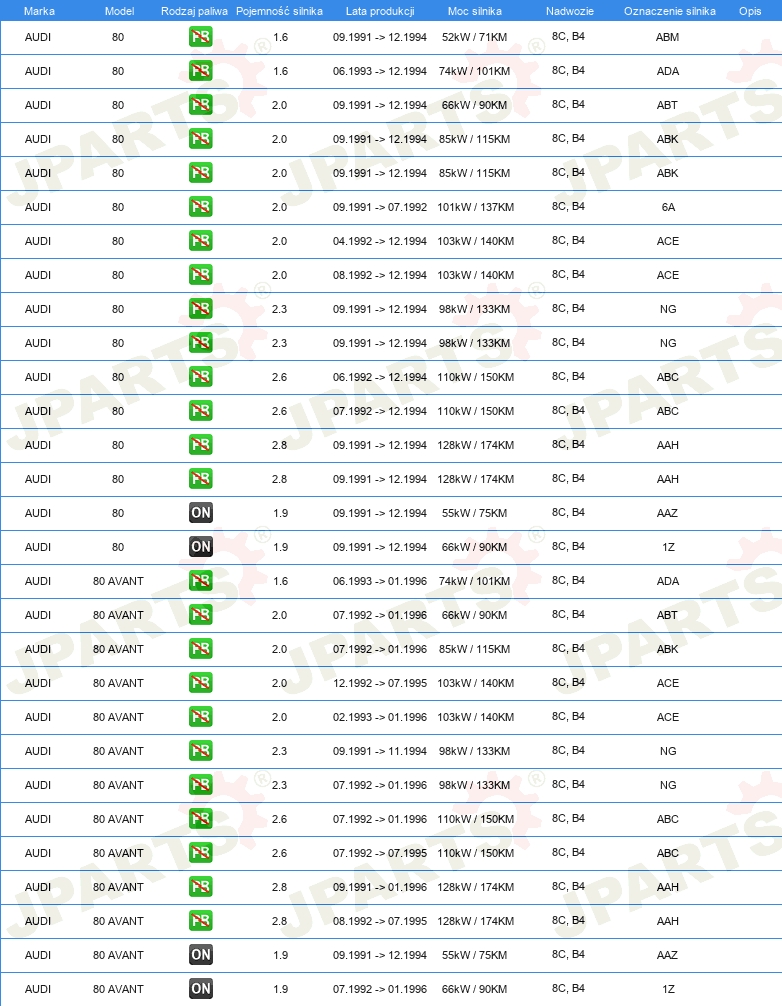782x1006 pixels.
Task: Click petrol icon in 80 AVANT ABT row
Action: tap(201, 615)
